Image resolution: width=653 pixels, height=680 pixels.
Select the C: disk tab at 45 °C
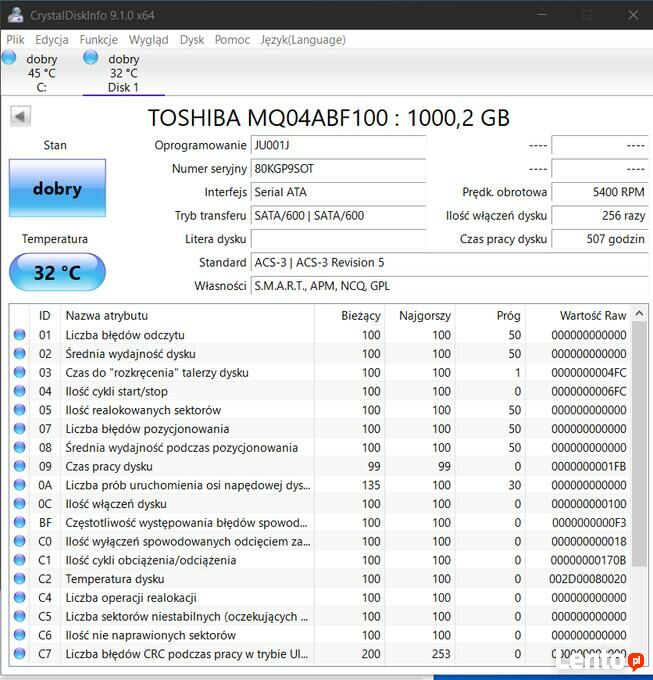point(41,73)
